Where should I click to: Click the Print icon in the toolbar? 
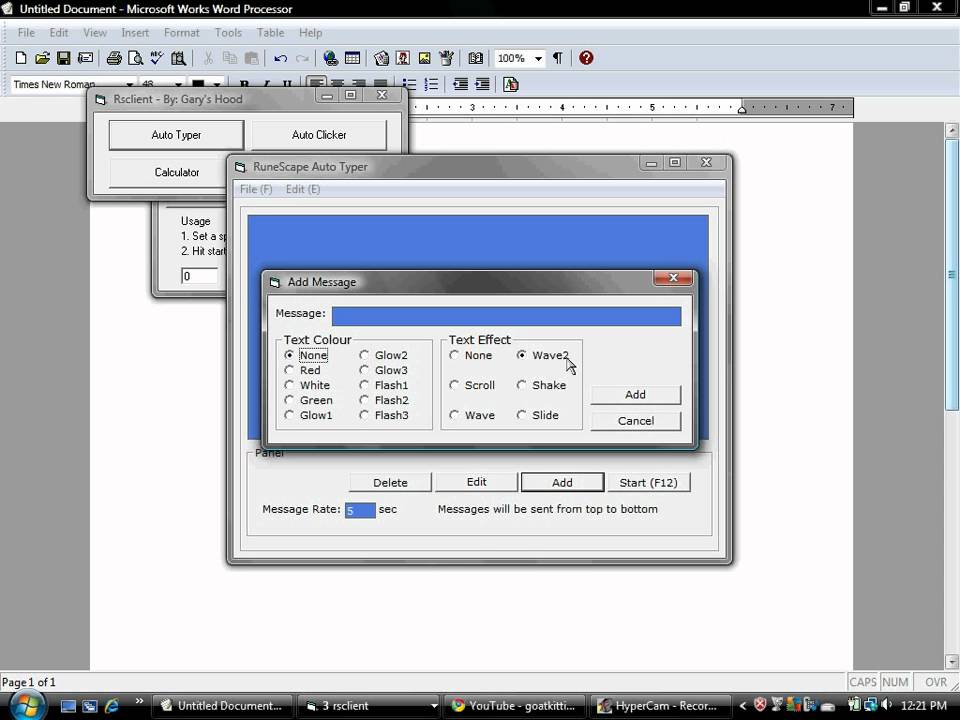point(114,58)
